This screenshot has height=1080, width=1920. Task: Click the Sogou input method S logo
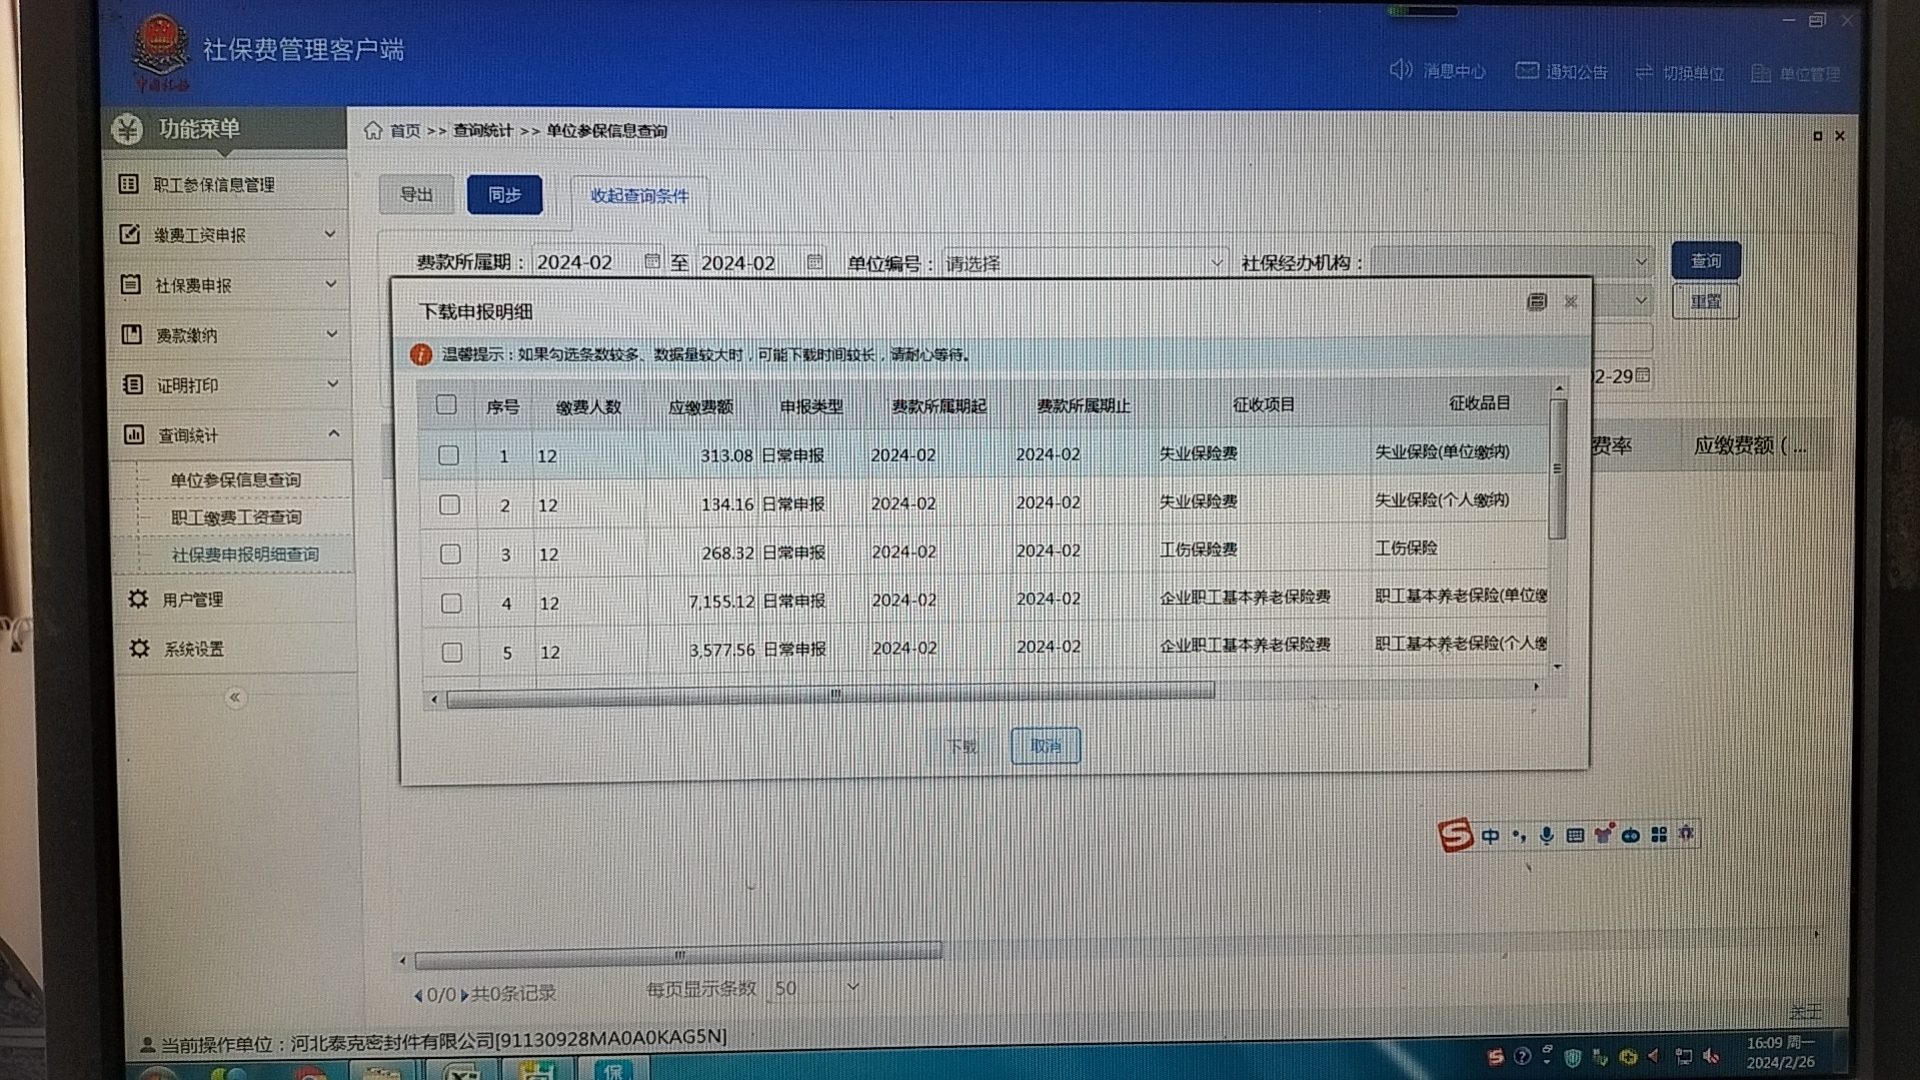coord(1455,834)
